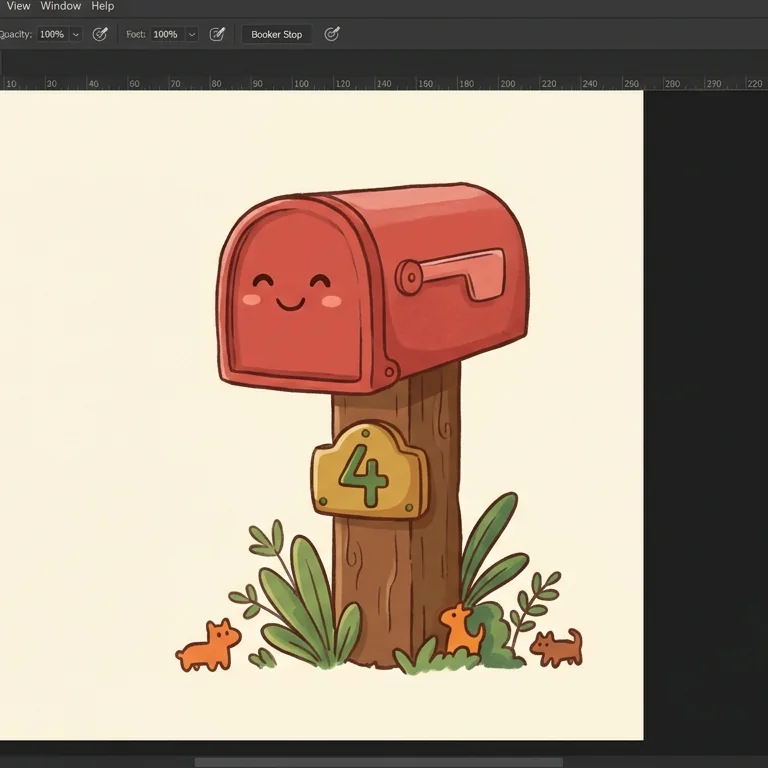Expand the Opacity dropdown arrow
Viewport: 768px width, 768px height.
[x=75, y=34]
